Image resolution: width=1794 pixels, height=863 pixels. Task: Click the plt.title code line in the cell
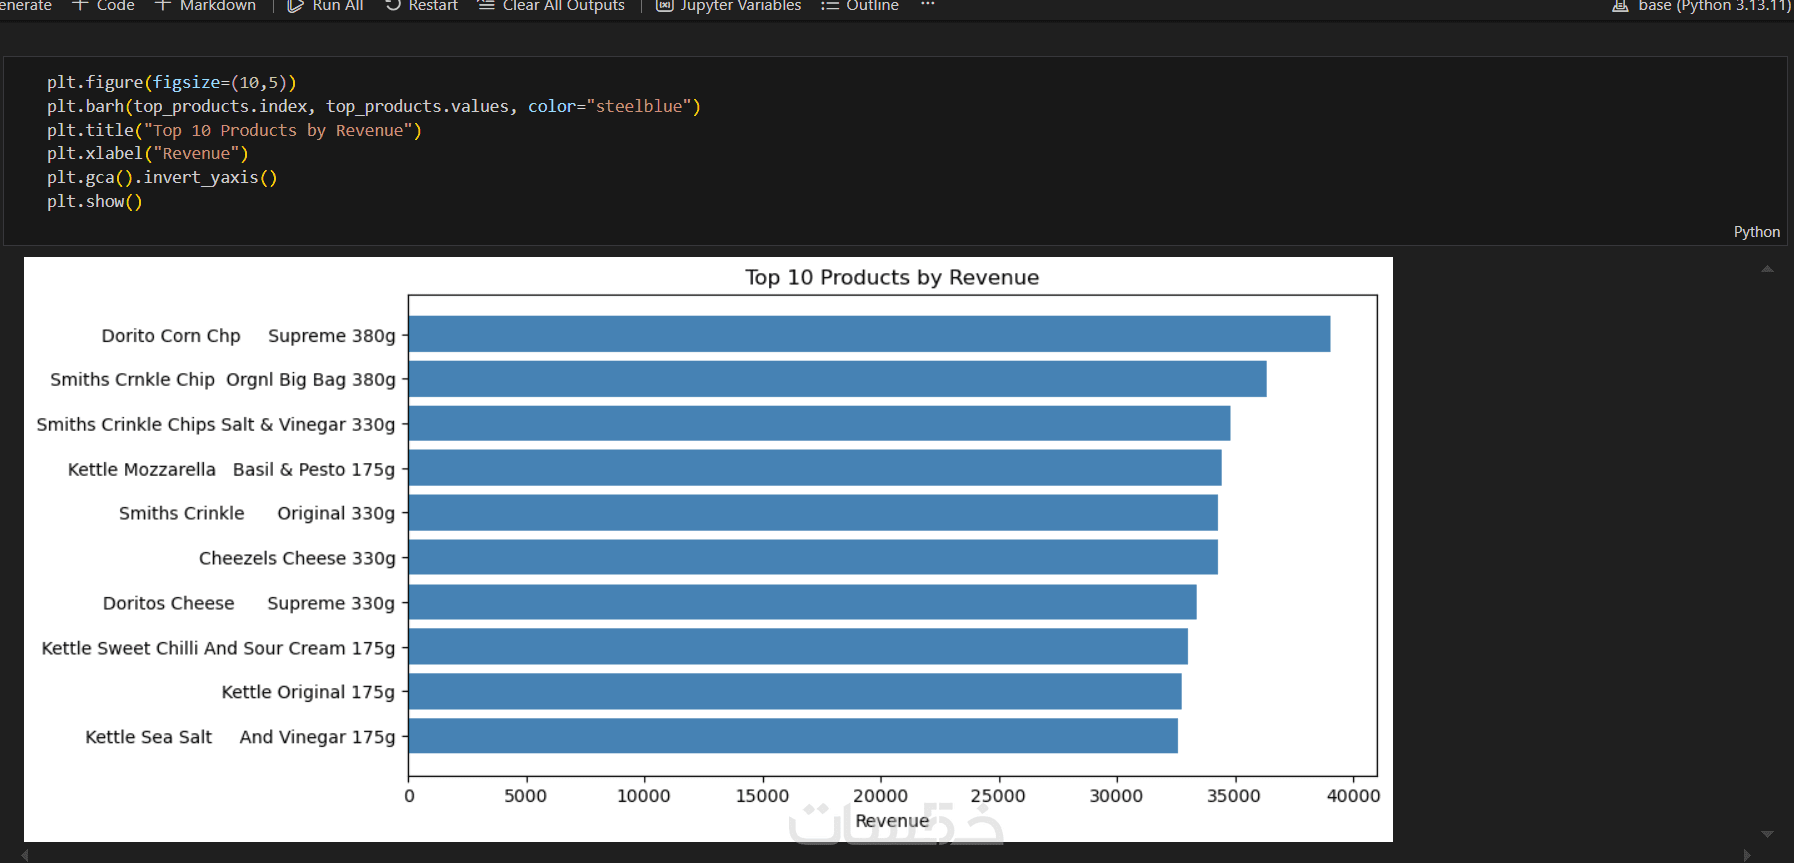(234, 131)
